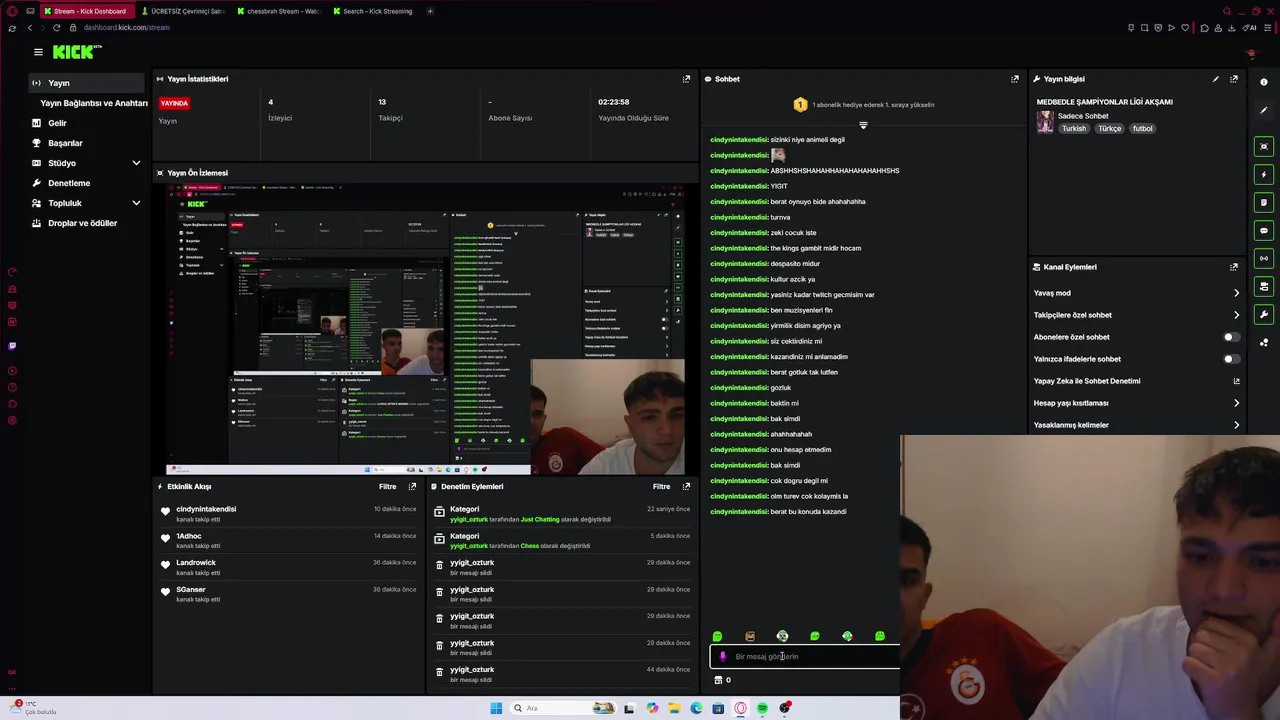Screen dimensions: 1280x720
Task: Click the Turkish tag chip
Action: 1074,129
